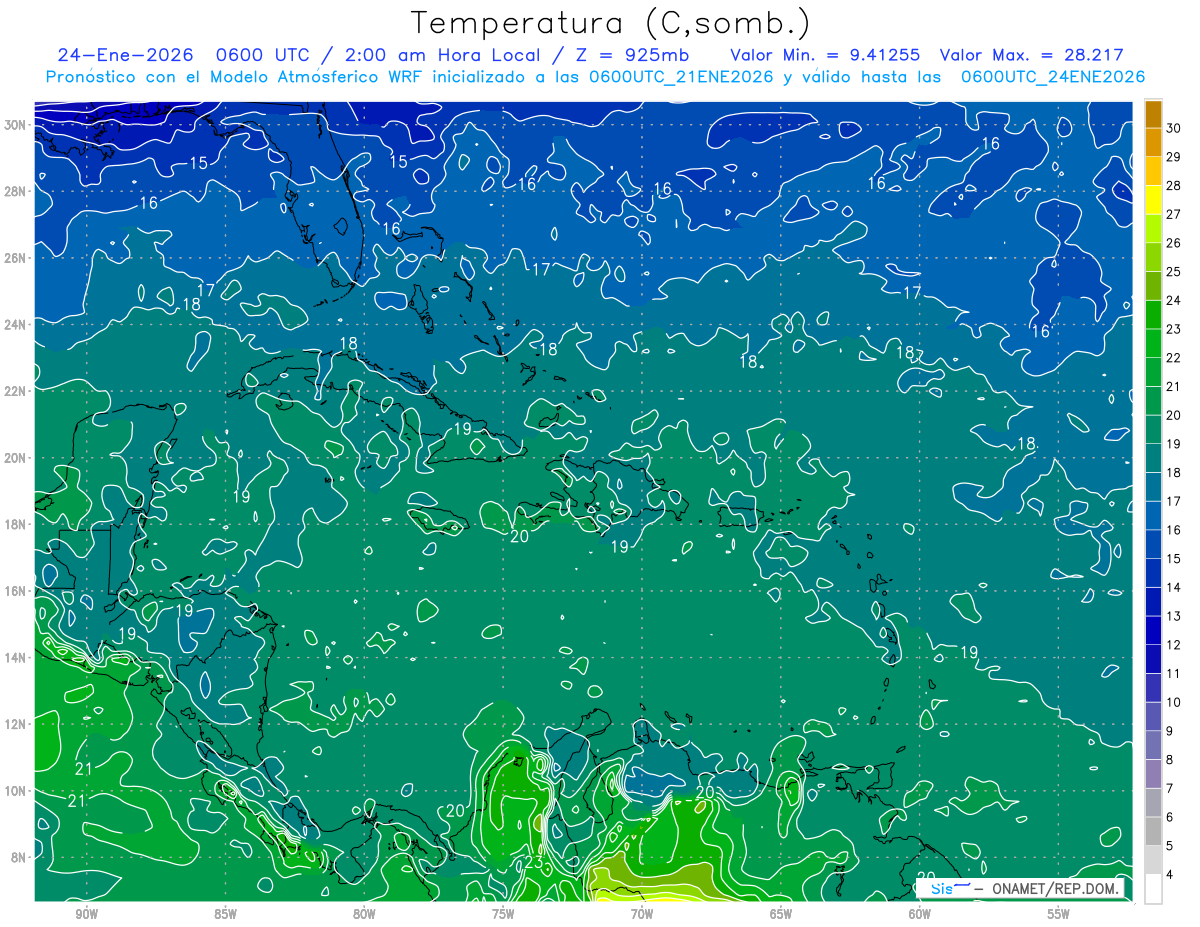
Task: Click the yellow legend swatch between 27 and 28
Action: click(1153, 200)
